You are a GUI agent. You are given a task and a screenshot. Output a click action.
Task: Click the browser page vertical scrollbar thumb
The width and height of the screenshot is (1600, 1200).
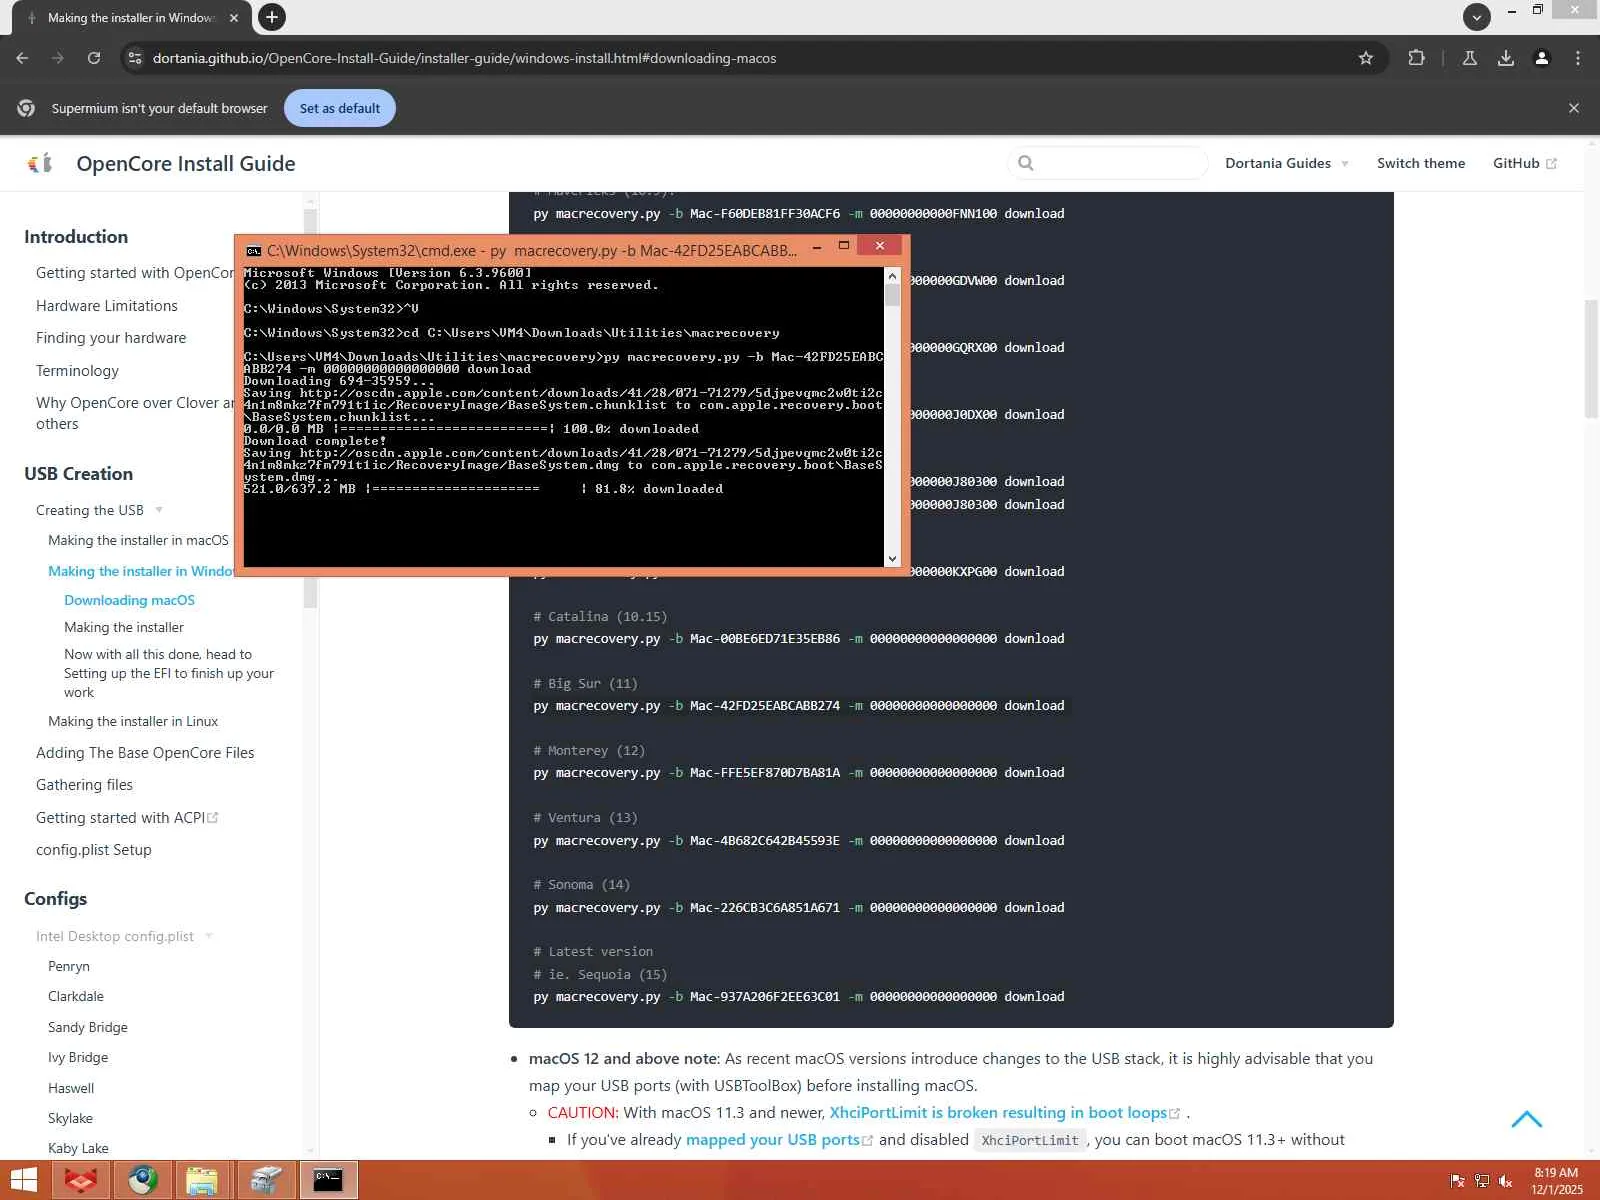pos(1592,358)
